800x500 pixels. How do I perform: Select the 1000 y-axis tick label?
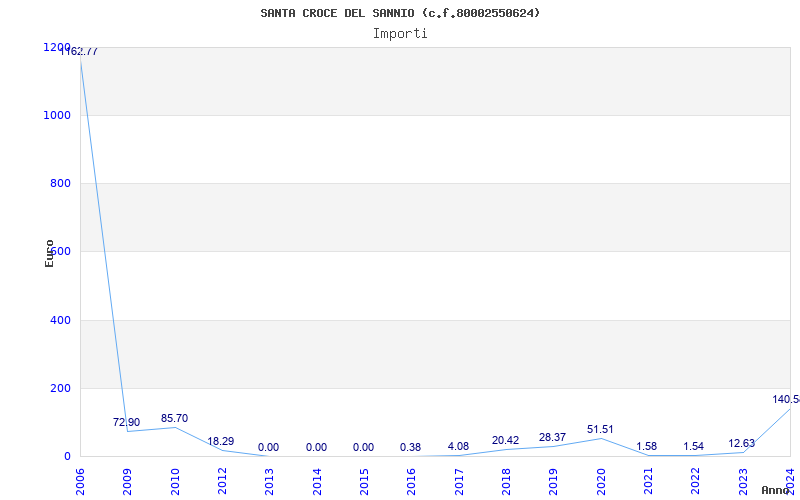click(x=57, y=115)
